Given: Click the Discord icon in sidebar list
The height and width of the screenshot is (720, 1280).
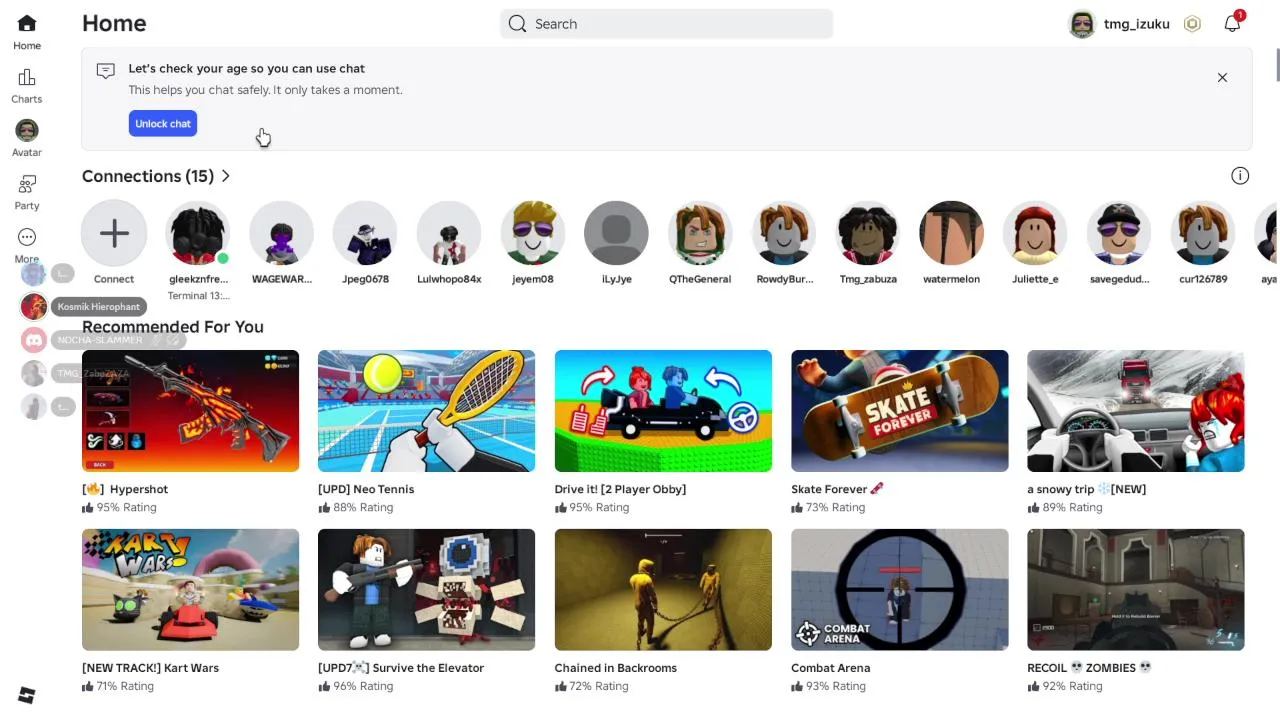Looking at the screenshot, I should coord(34,340).
